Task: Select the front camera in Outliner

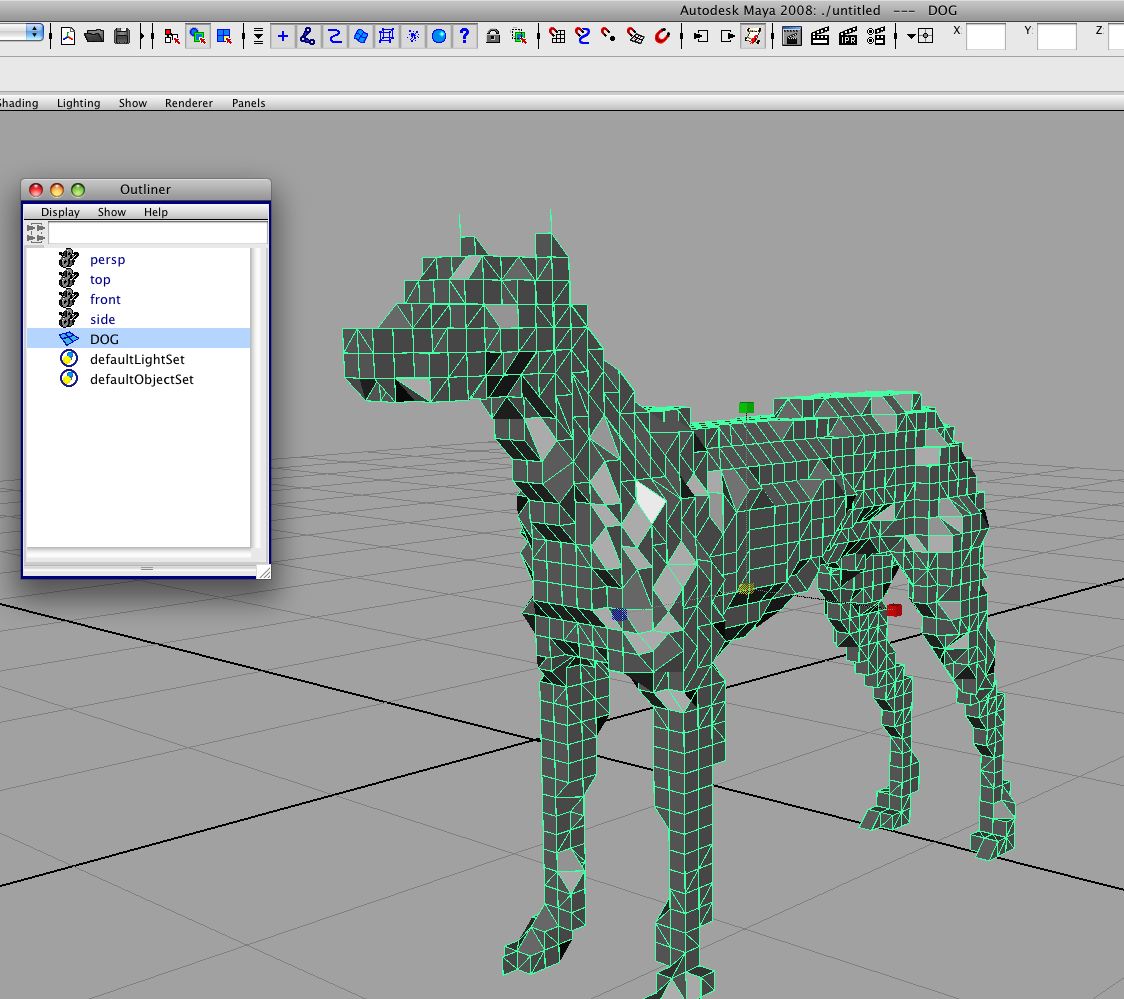Action: coord(138,300)
